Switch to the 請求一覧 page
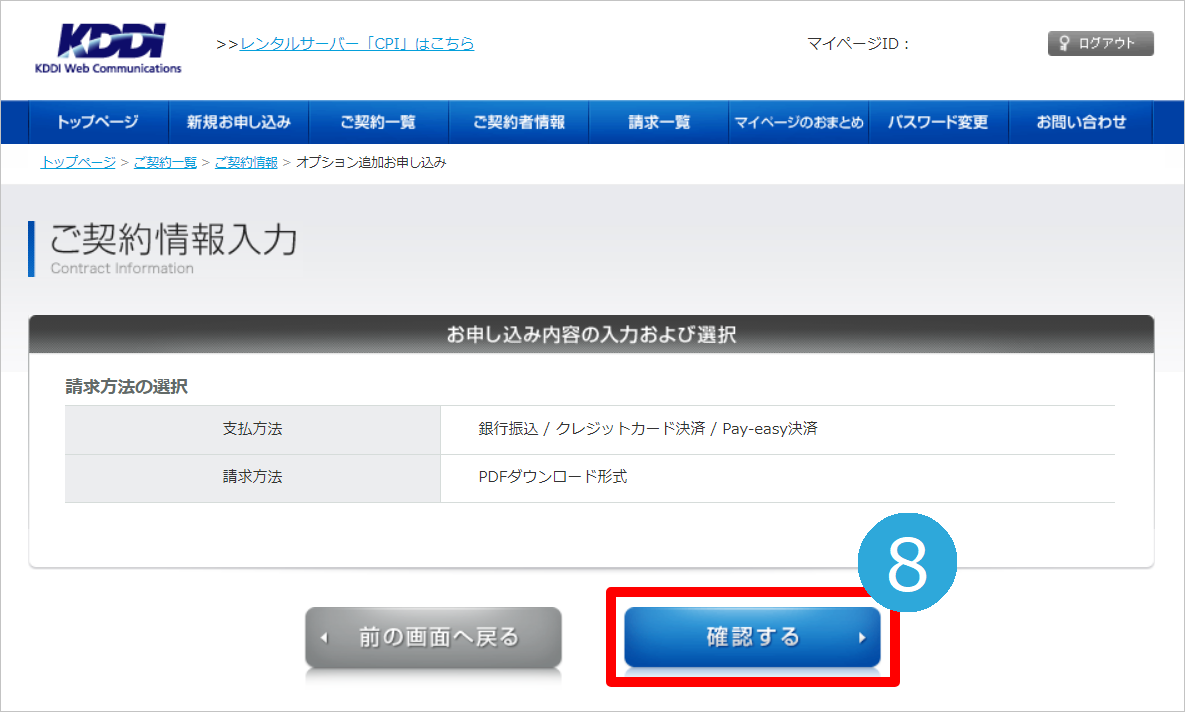 coord(659,122)
